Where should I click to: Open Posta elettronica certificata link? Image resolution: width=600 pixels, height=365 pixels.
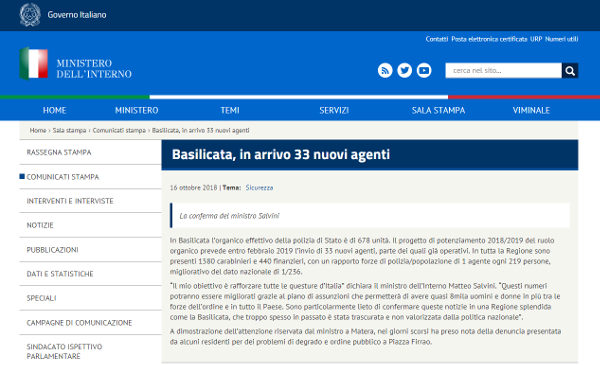coord(489,39)
